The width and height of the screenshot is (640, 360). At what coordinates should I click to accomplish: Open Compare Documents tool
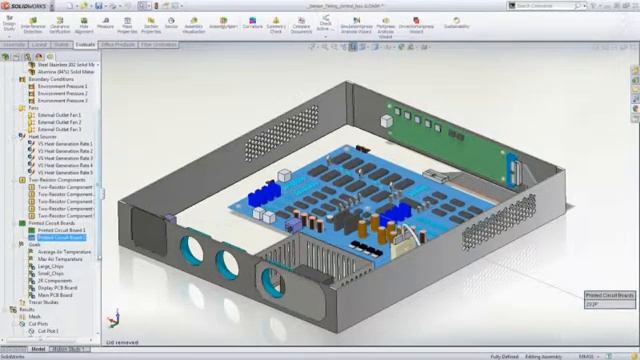point(301,25)
